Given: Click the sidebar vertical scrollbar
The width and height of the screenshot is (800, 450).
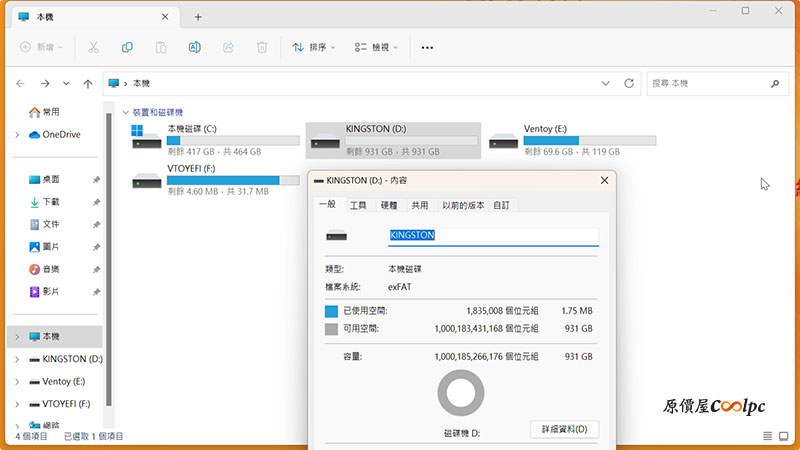Looking at the screenshot, I should (x=108, y=260).
